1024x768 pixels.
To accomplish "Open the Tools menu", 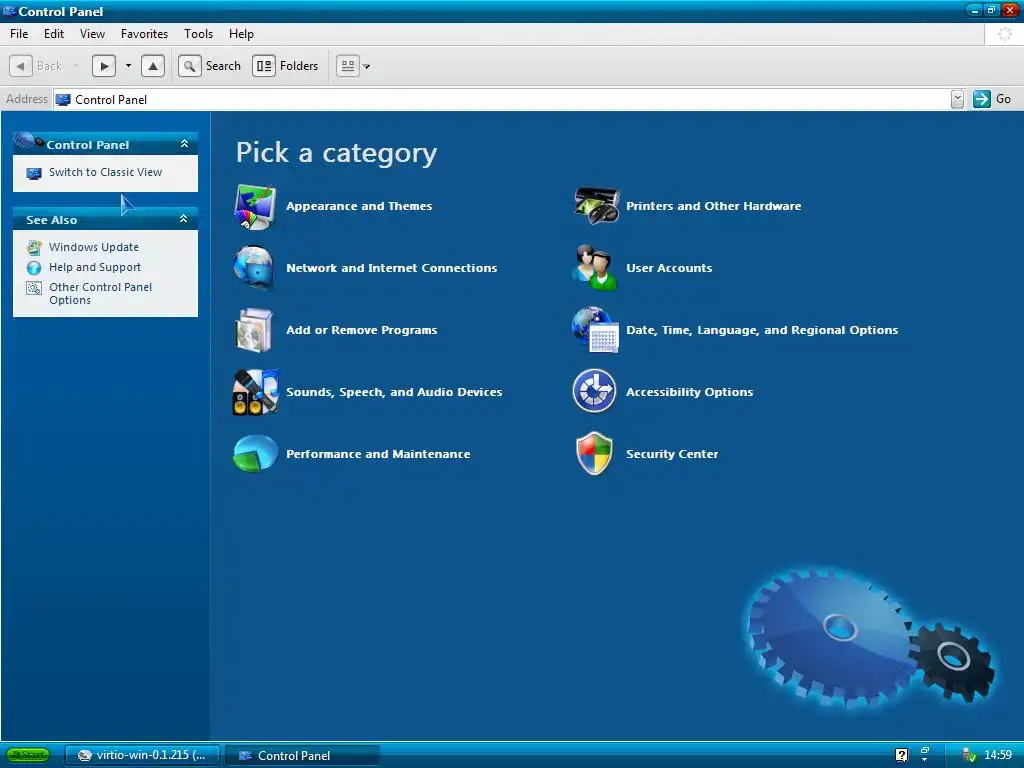I will click(199, 34).
